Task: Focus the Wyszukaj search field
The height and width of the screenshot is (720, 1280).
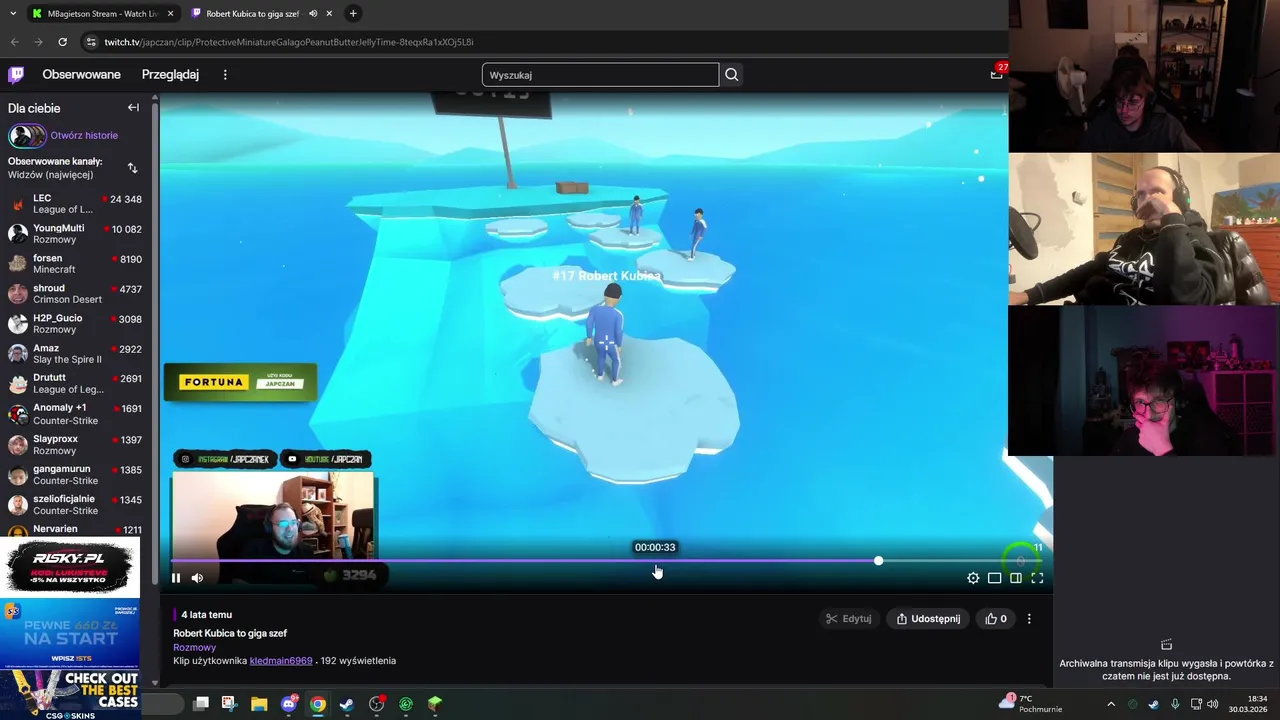Action: click(600, 75)
